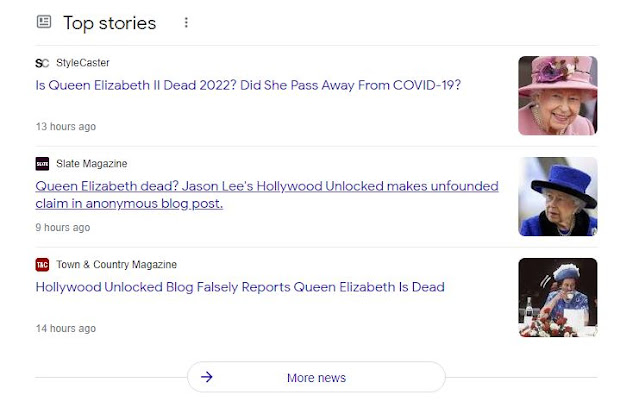This screenshot has width=639, height=414.
Task: Click the arrow icon in More news
Action: (x=207, y=377)
